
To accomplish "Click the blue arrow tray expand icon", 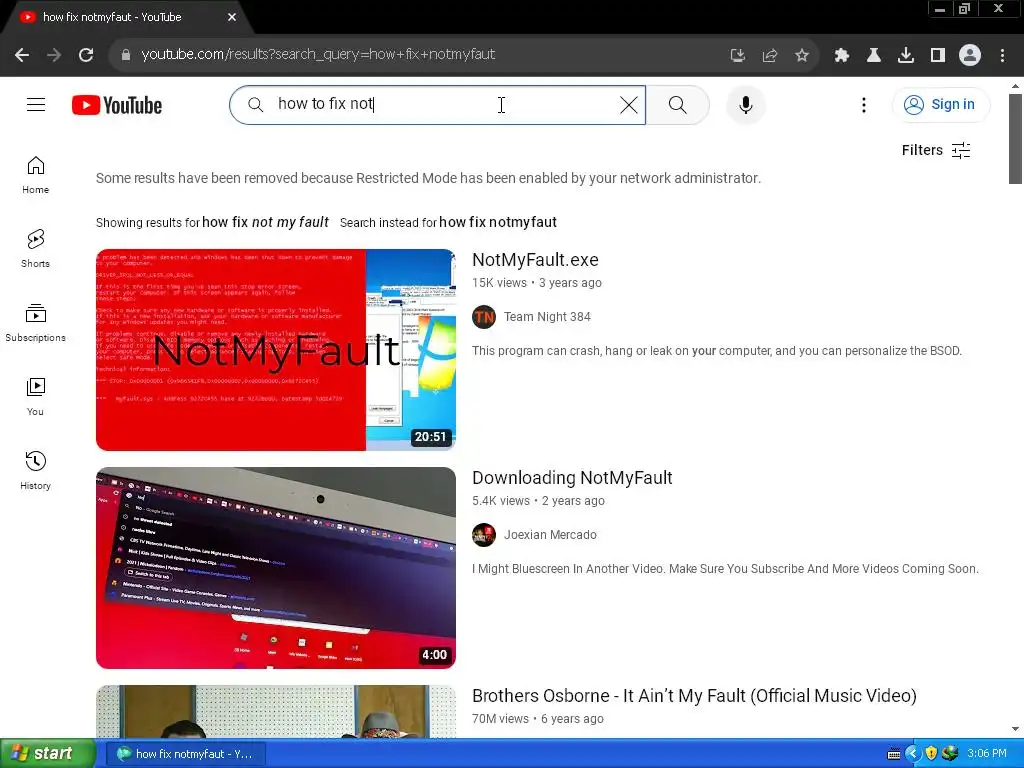I will (x=912, y=754).
